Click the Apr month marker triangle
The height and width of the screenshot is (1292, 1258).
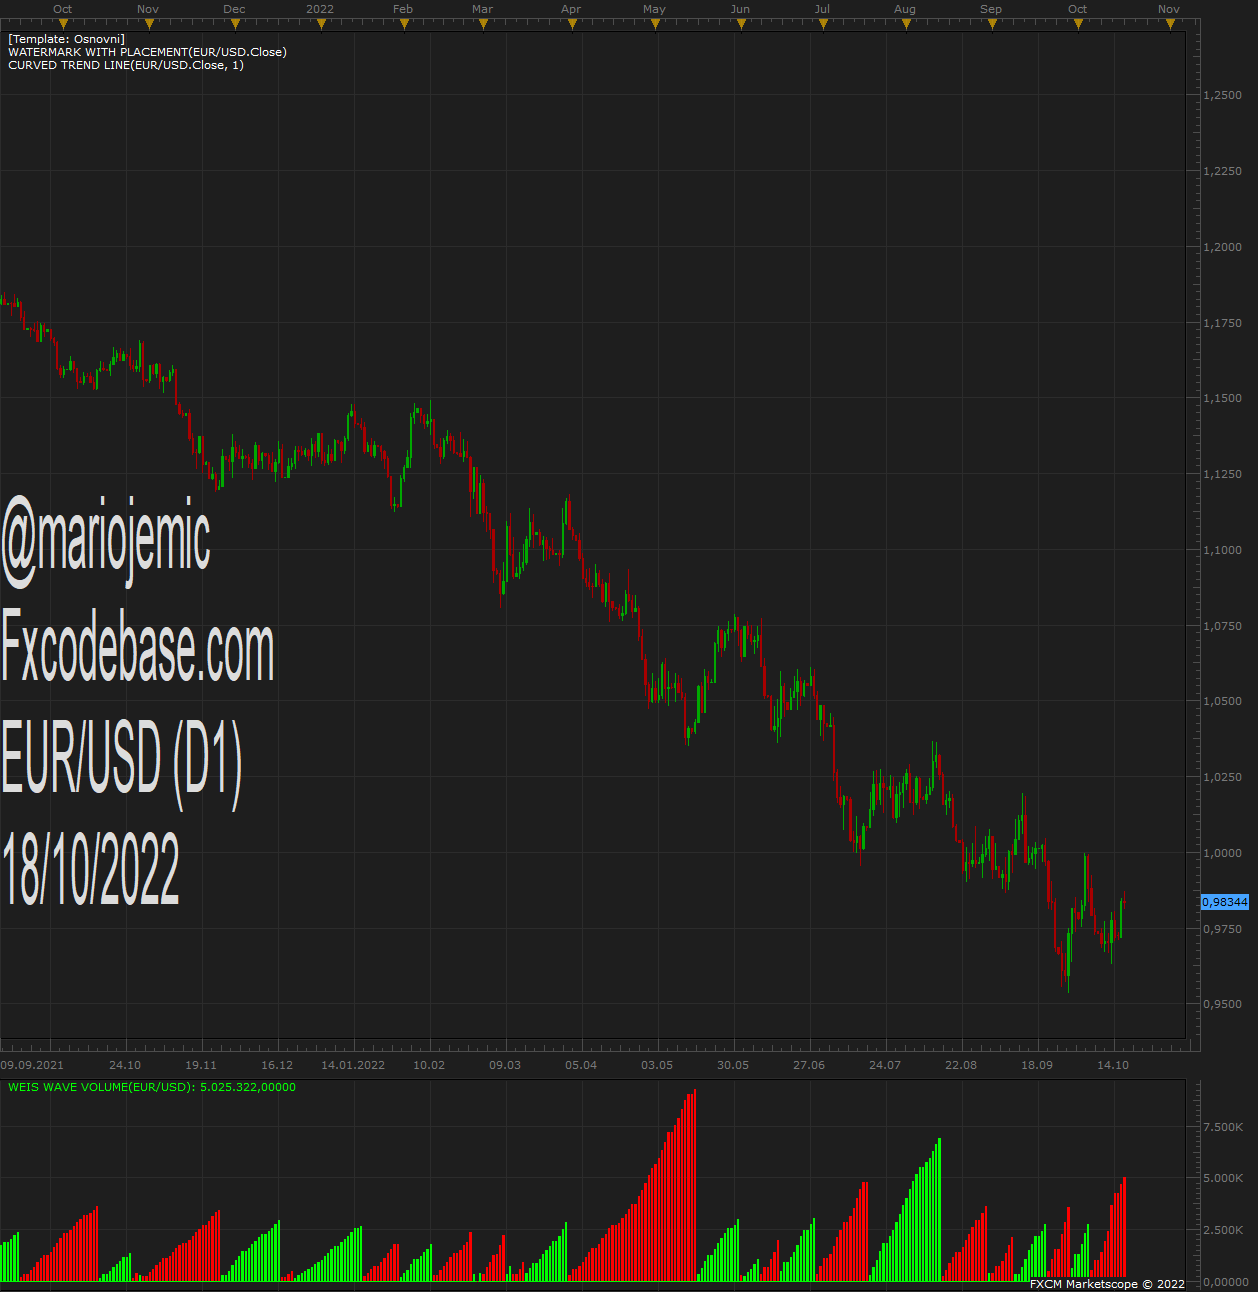point(572,24)
